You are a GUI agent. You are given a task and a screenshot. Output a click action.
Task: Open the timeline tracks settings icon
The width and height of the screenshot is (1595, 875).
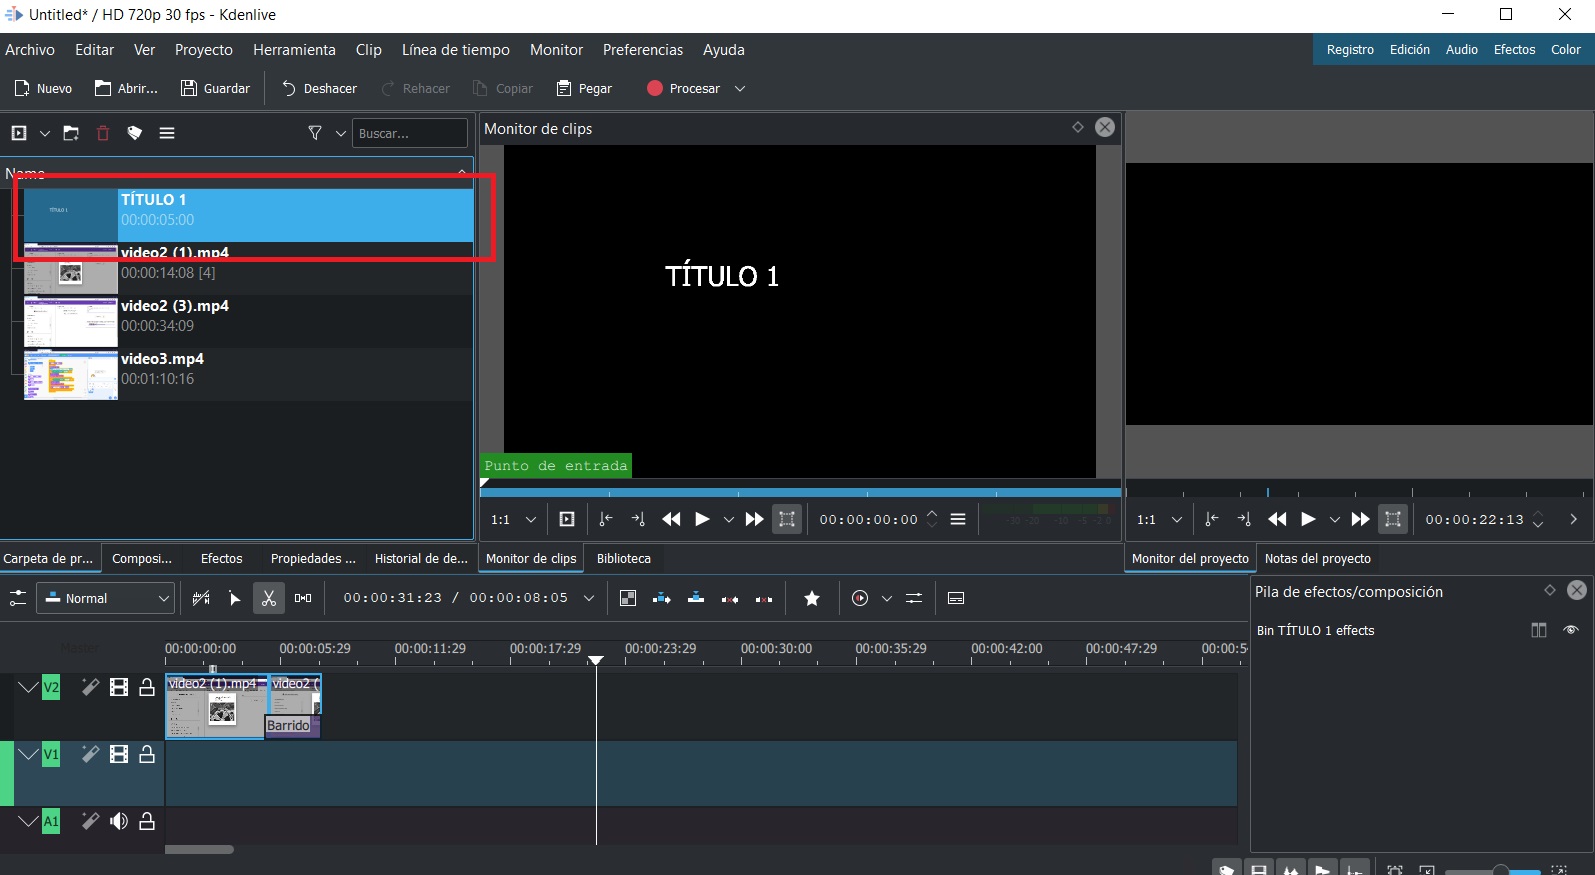pos(18,598)
